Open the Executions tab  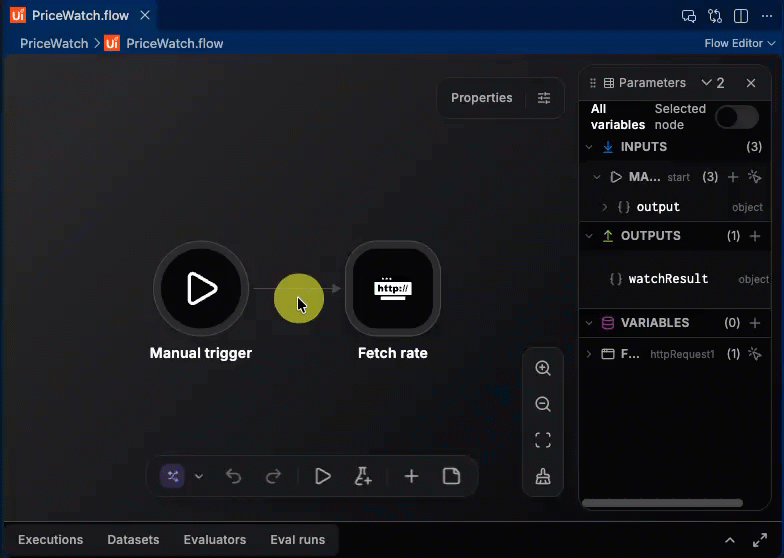pyautogui.click(x=50, y=540)
